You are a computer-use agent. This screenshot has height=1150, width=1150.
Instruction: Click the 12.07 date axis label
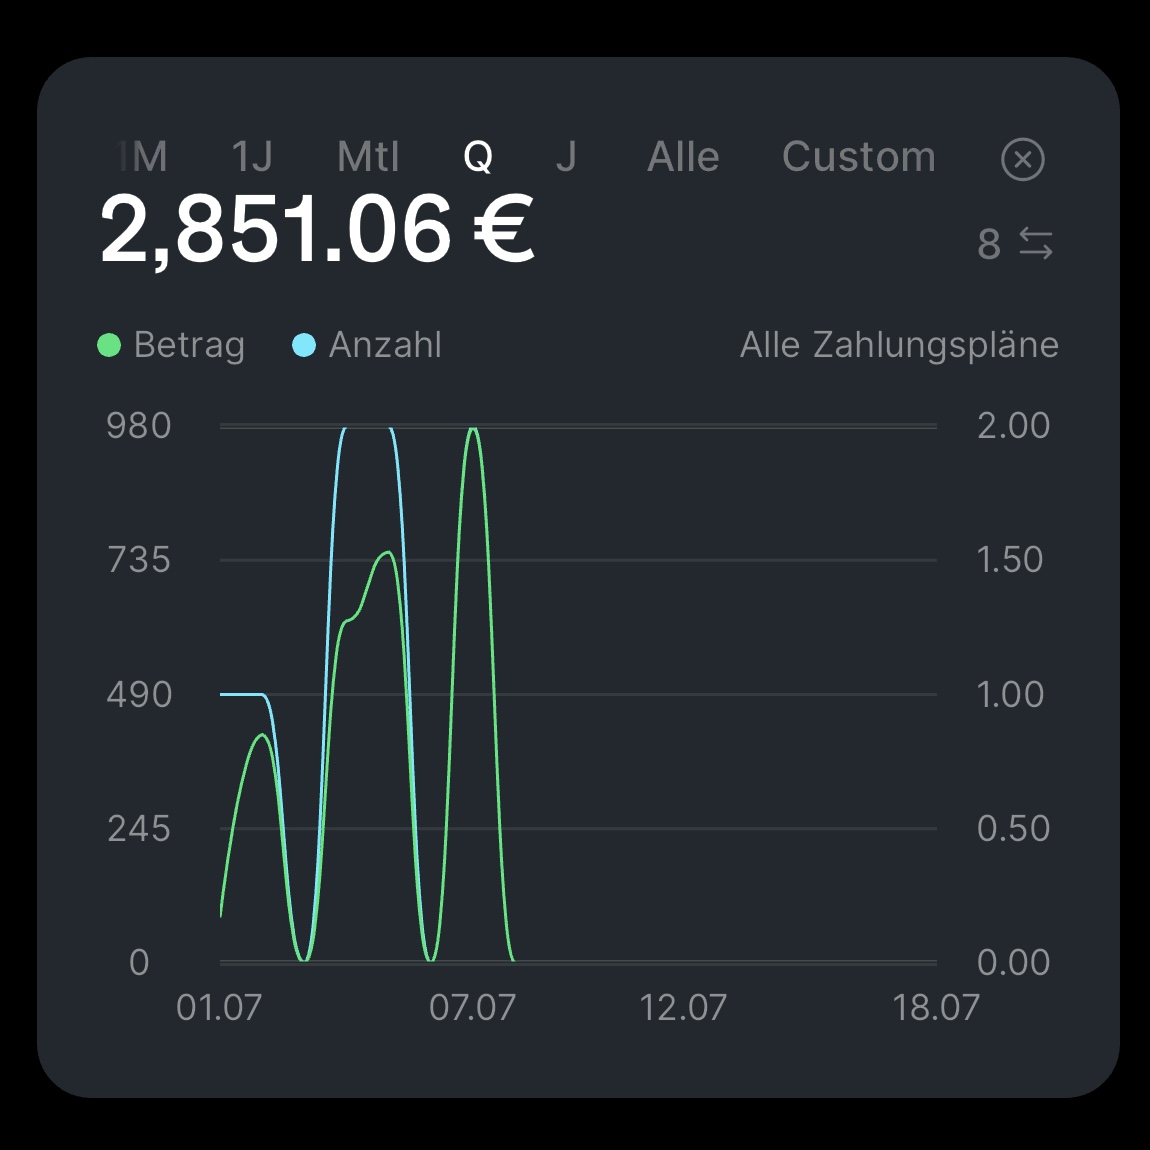pyautogui.click(x=683, y=1008)
